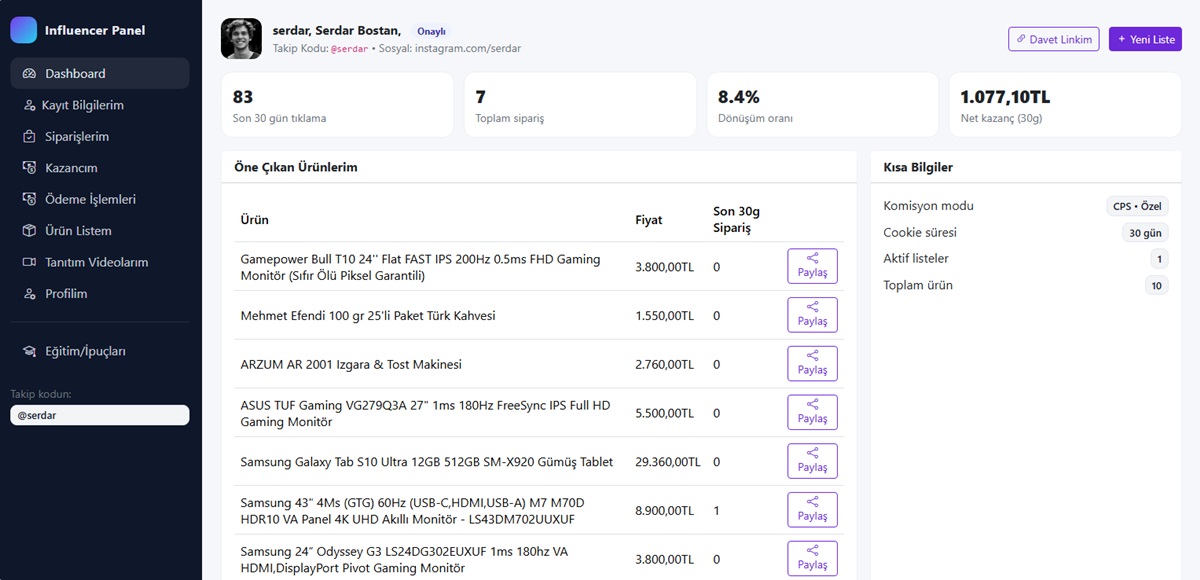Share the Gamepower Bull T10 monitor
The height and width of the screenshot is (580, 1200).
coord(812,266)
